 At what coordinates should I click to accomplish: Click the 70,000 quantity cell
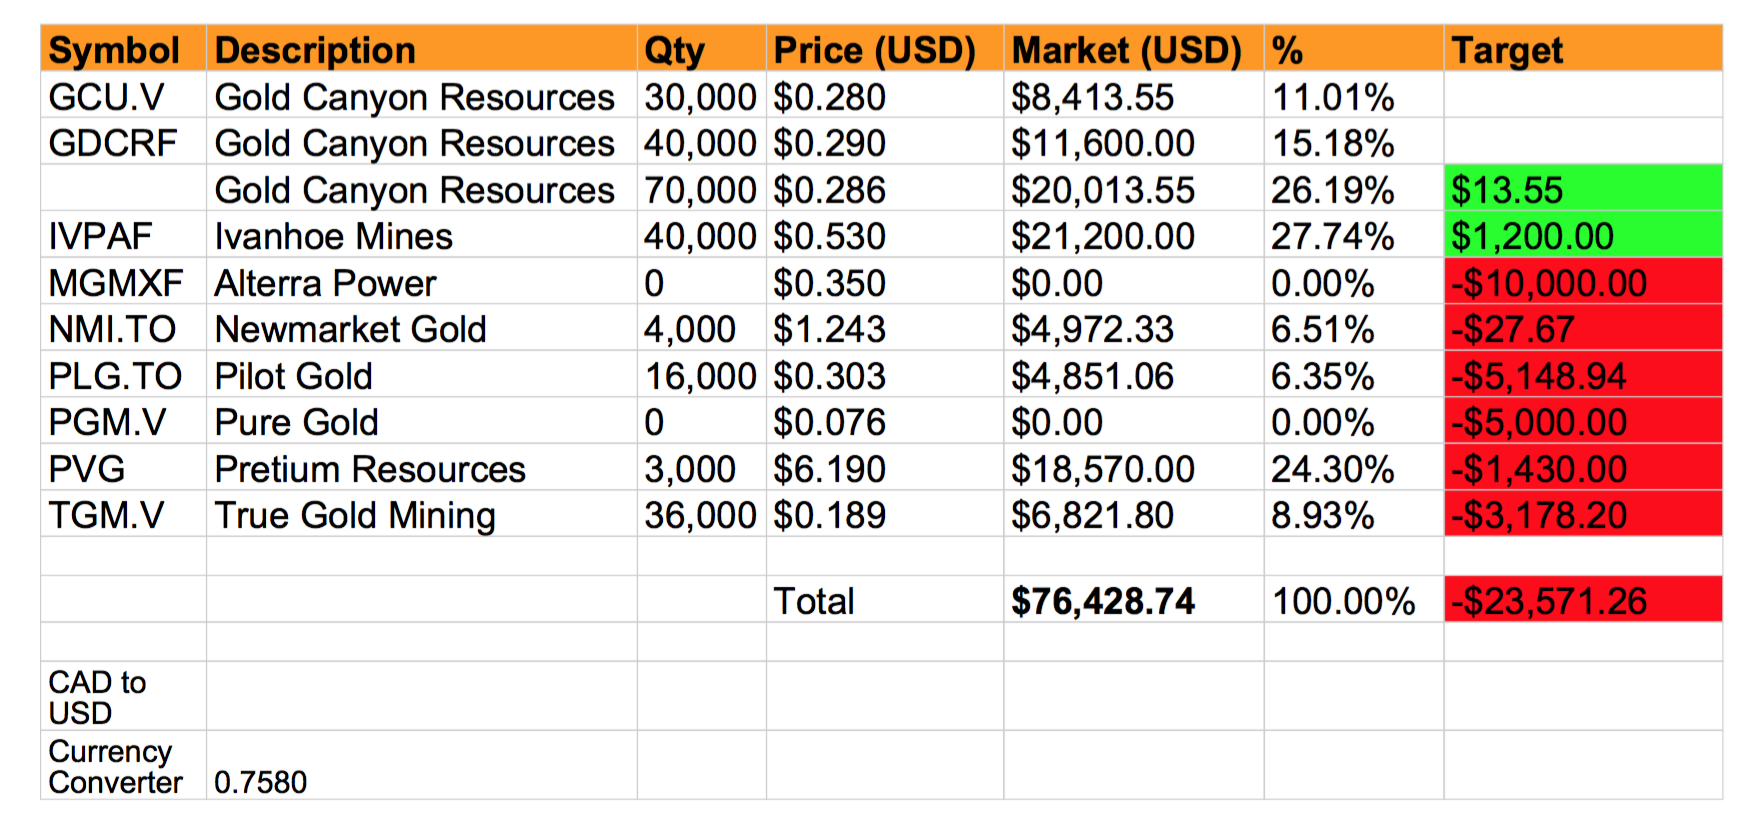[x=701, y=188]
